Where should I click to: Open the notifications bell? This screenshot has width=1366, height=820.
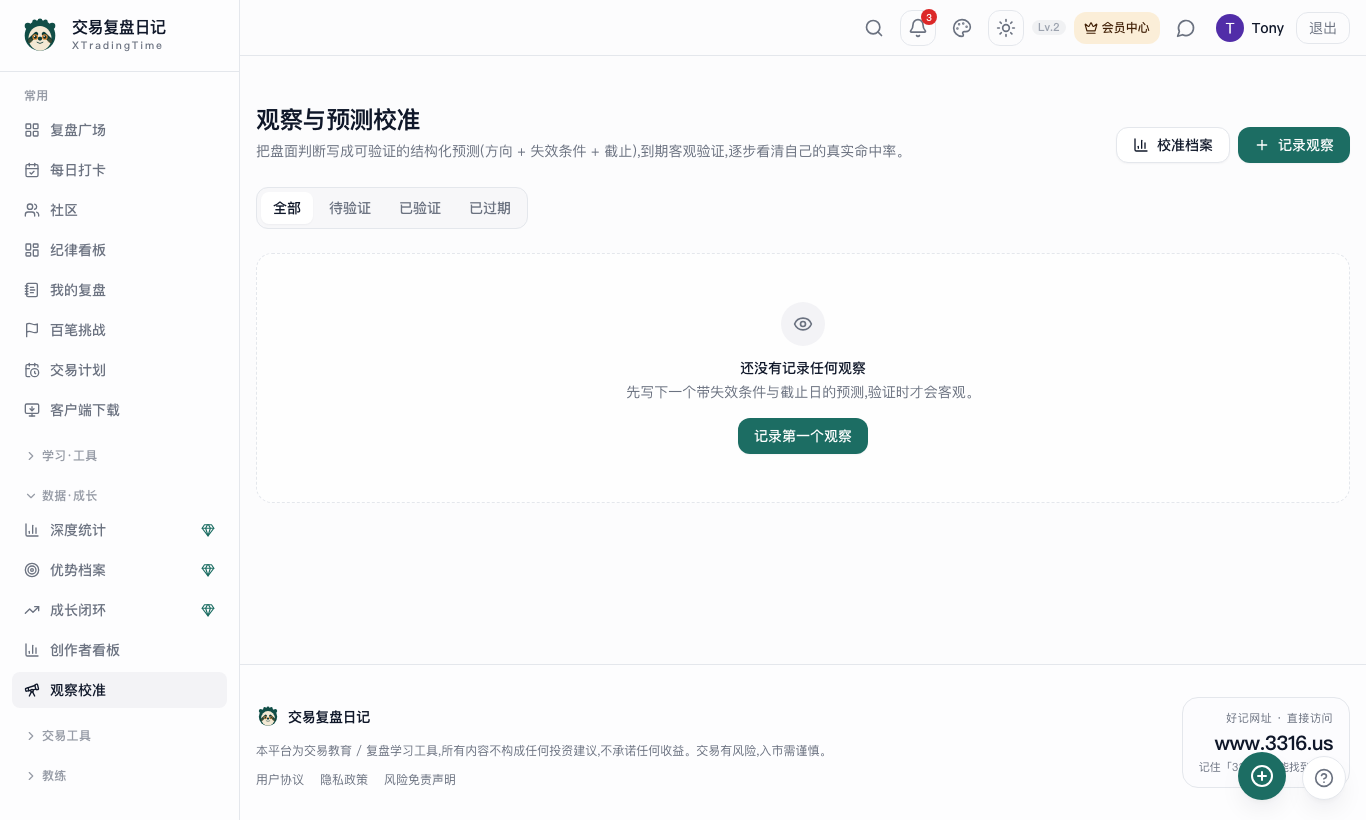(x=918, y=28)
